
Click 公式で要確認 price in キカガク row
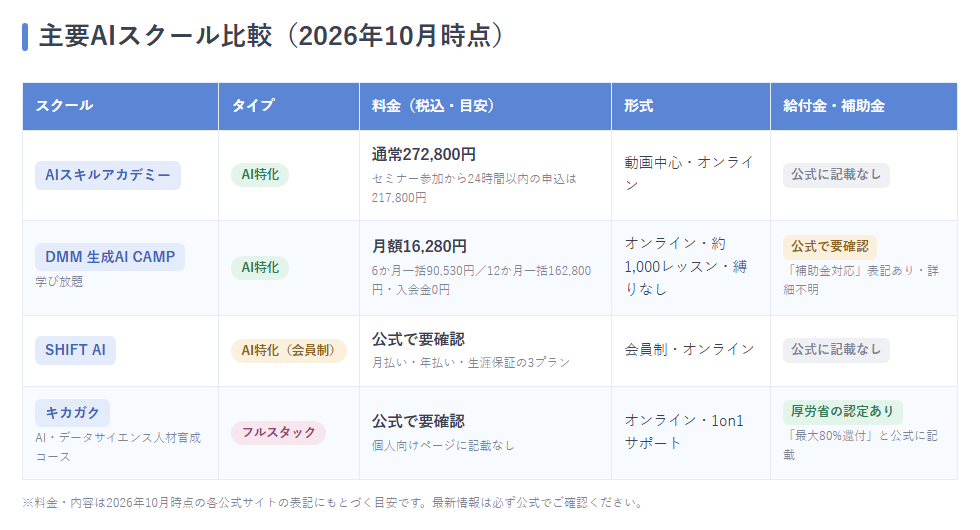(418, 421)
